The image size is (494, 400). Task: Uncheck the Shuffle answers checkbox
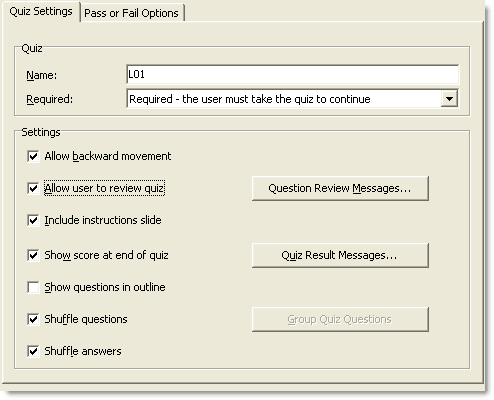[33, 351]
